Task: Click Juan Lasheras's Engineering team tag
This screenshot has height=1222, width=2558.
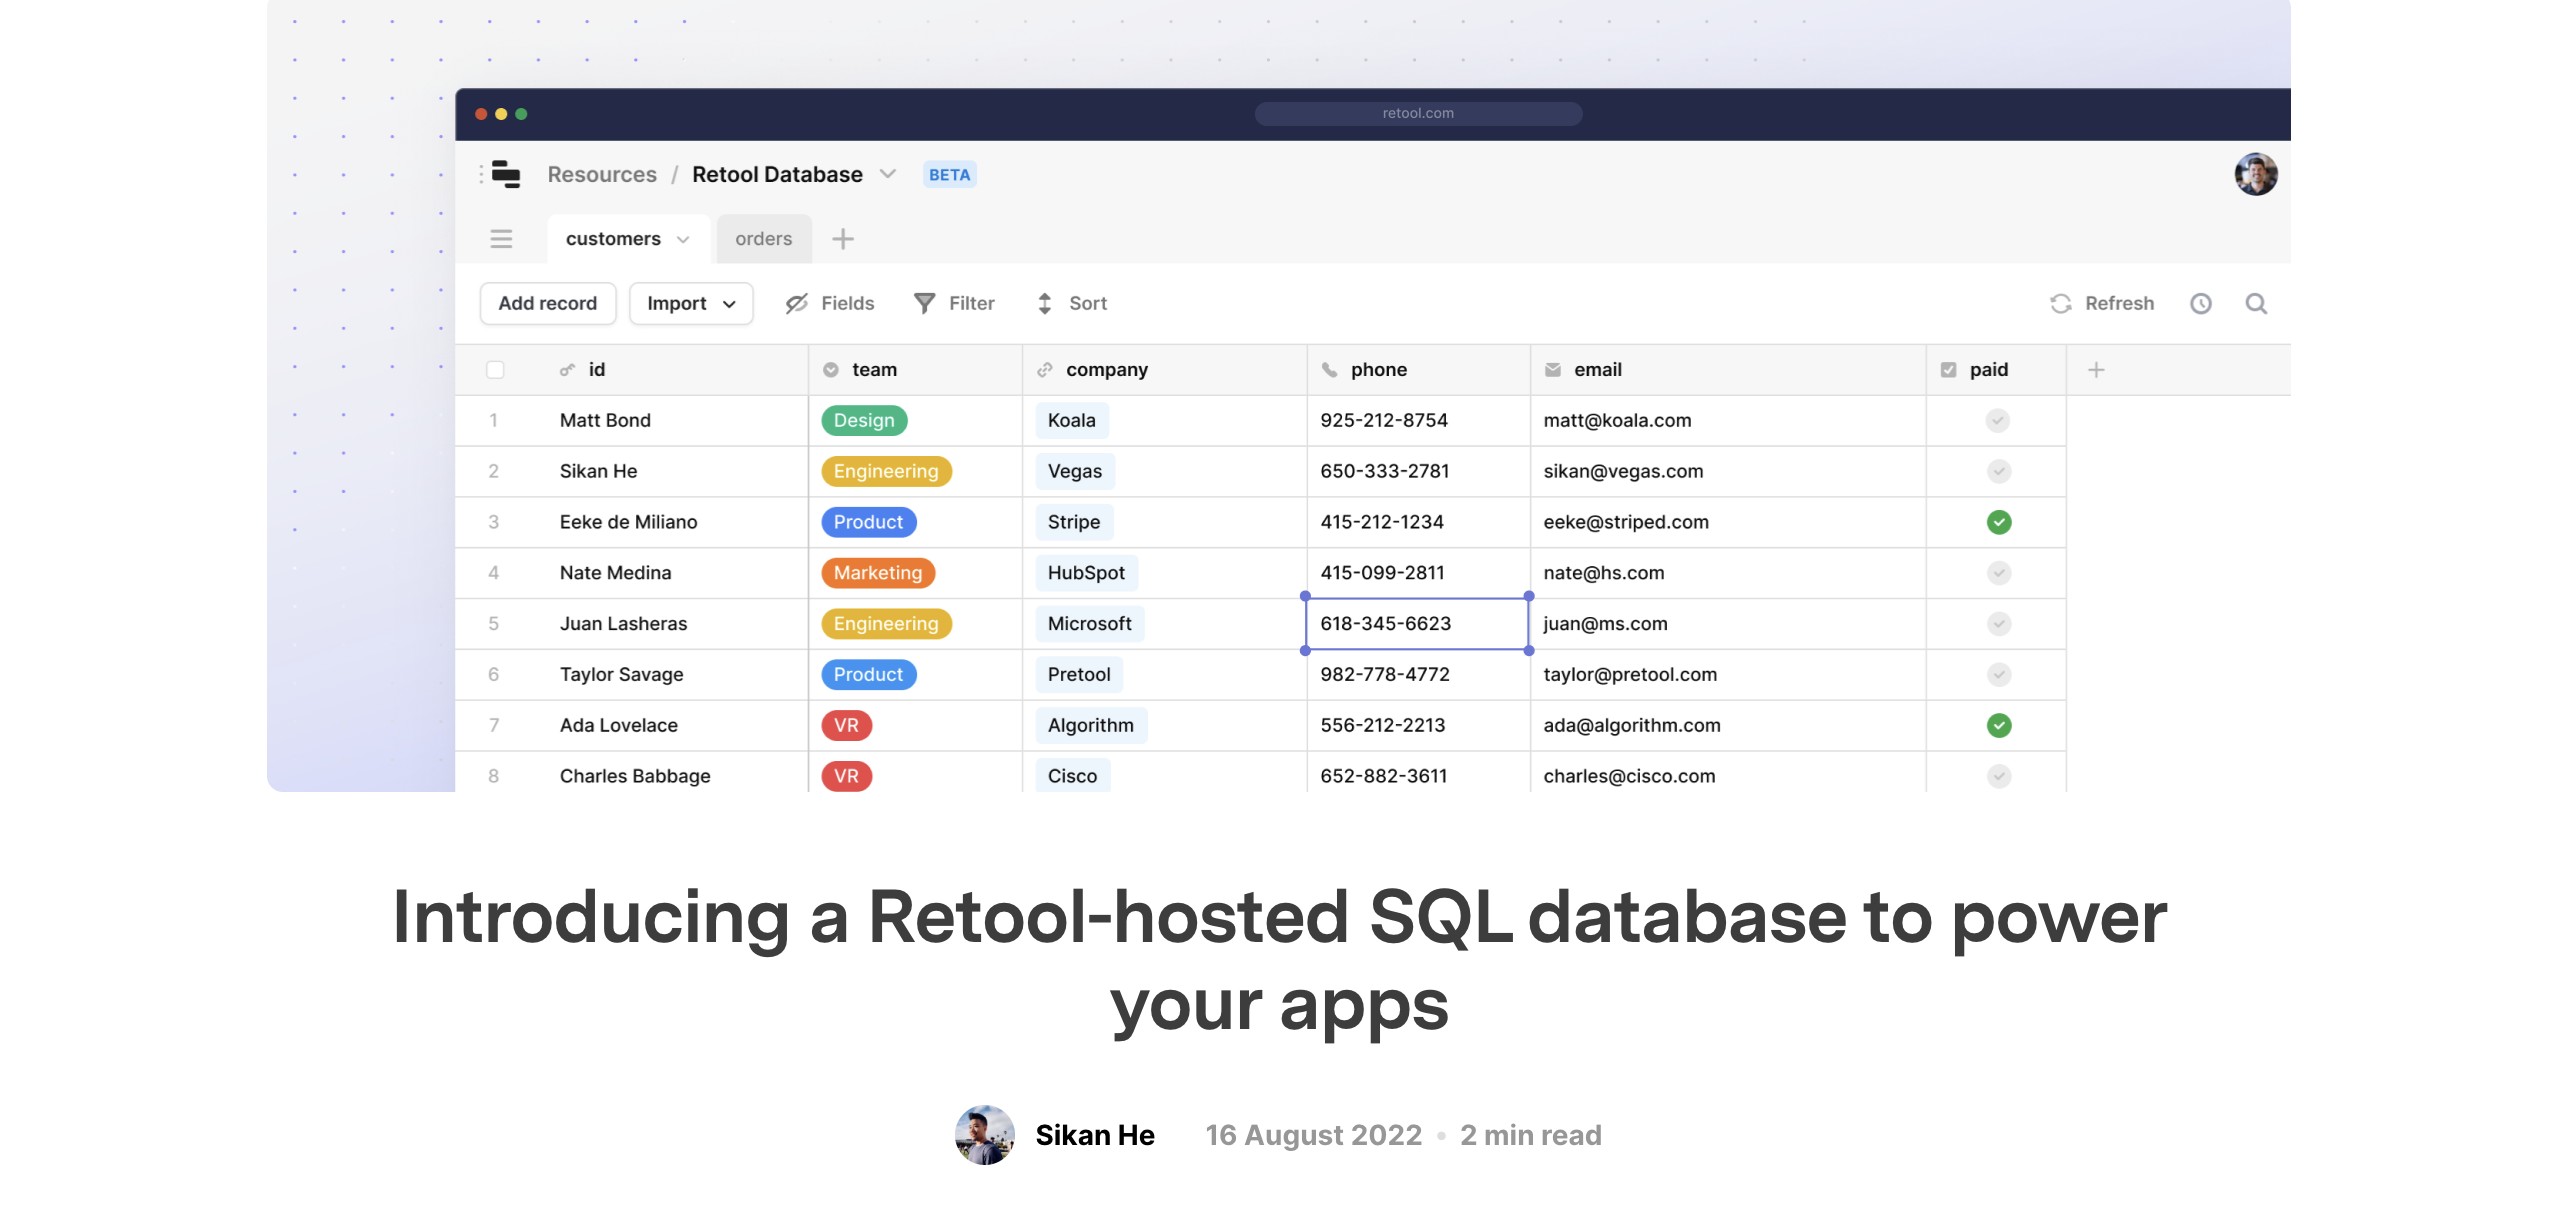Action: (886, 624)
